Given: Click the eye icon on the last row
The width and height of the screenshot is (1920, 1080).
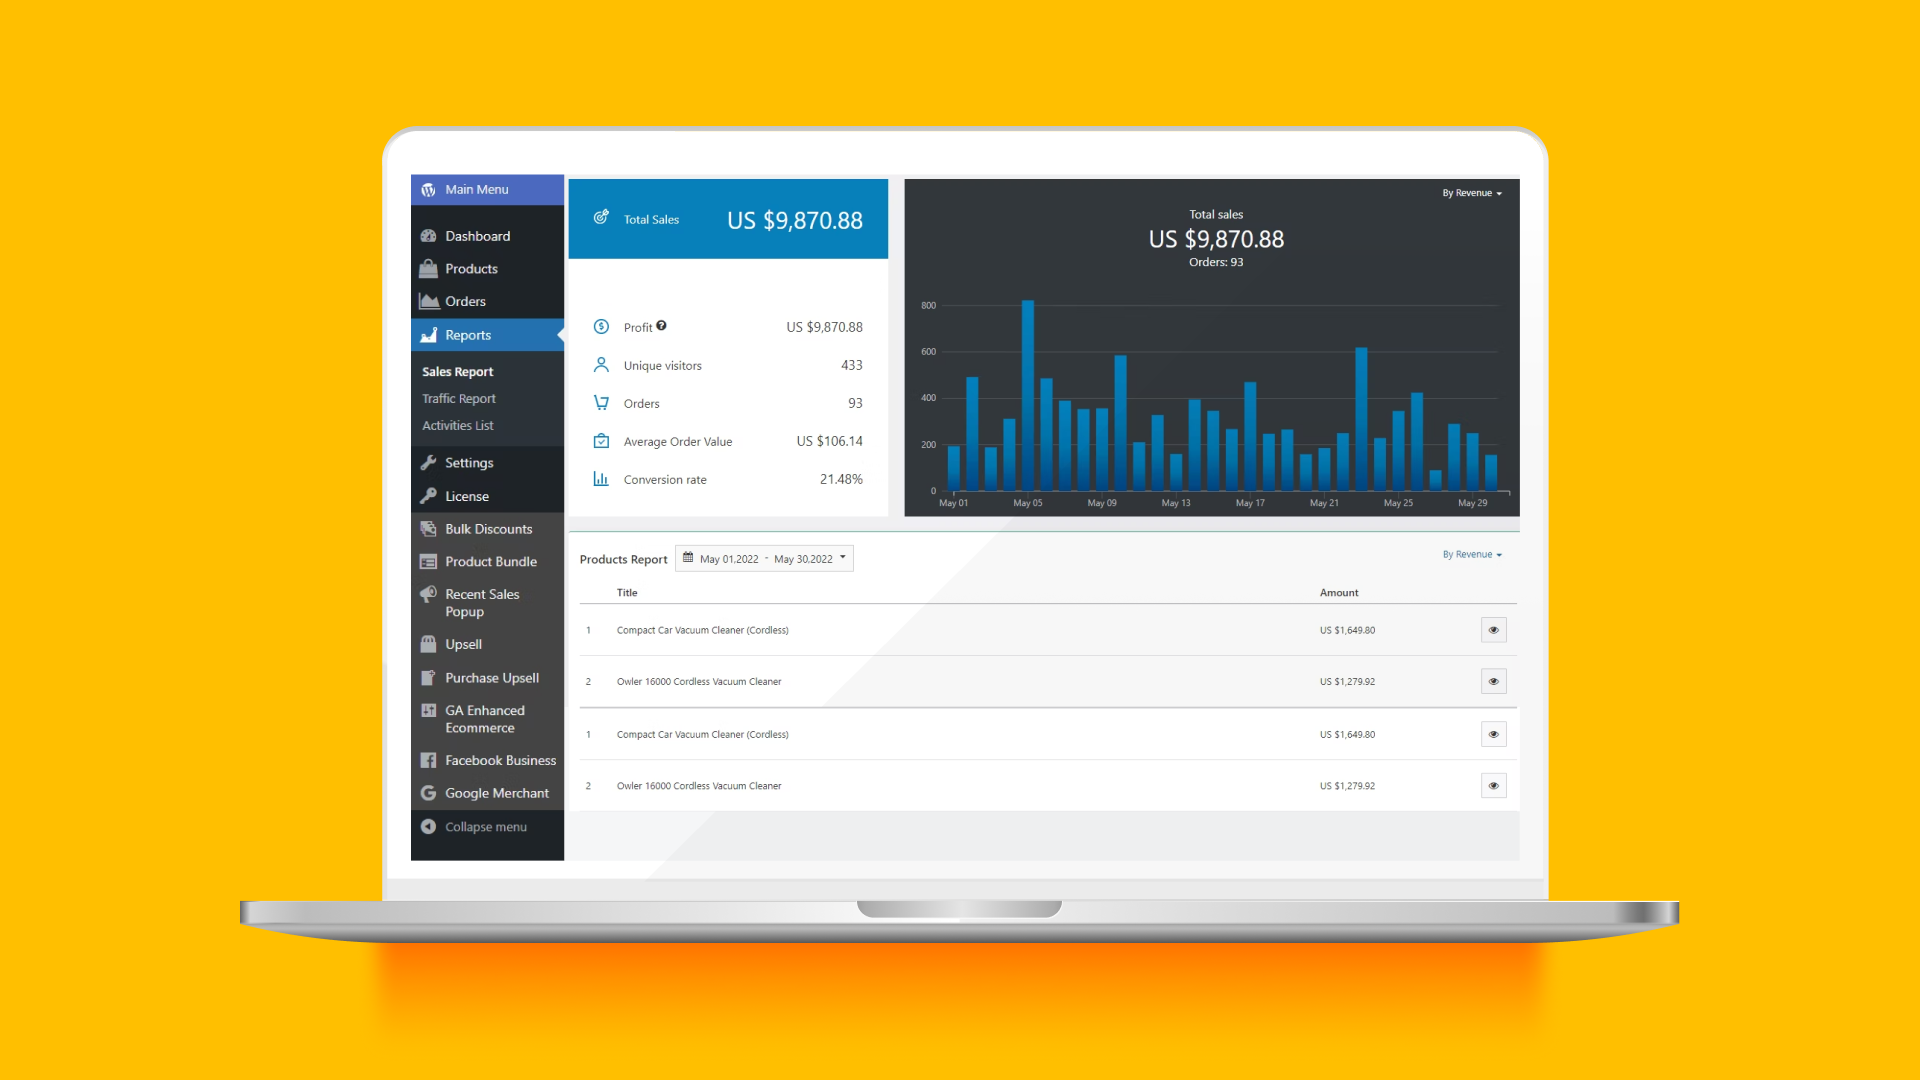Looking at the screenshot, I should click(1493, 786).
